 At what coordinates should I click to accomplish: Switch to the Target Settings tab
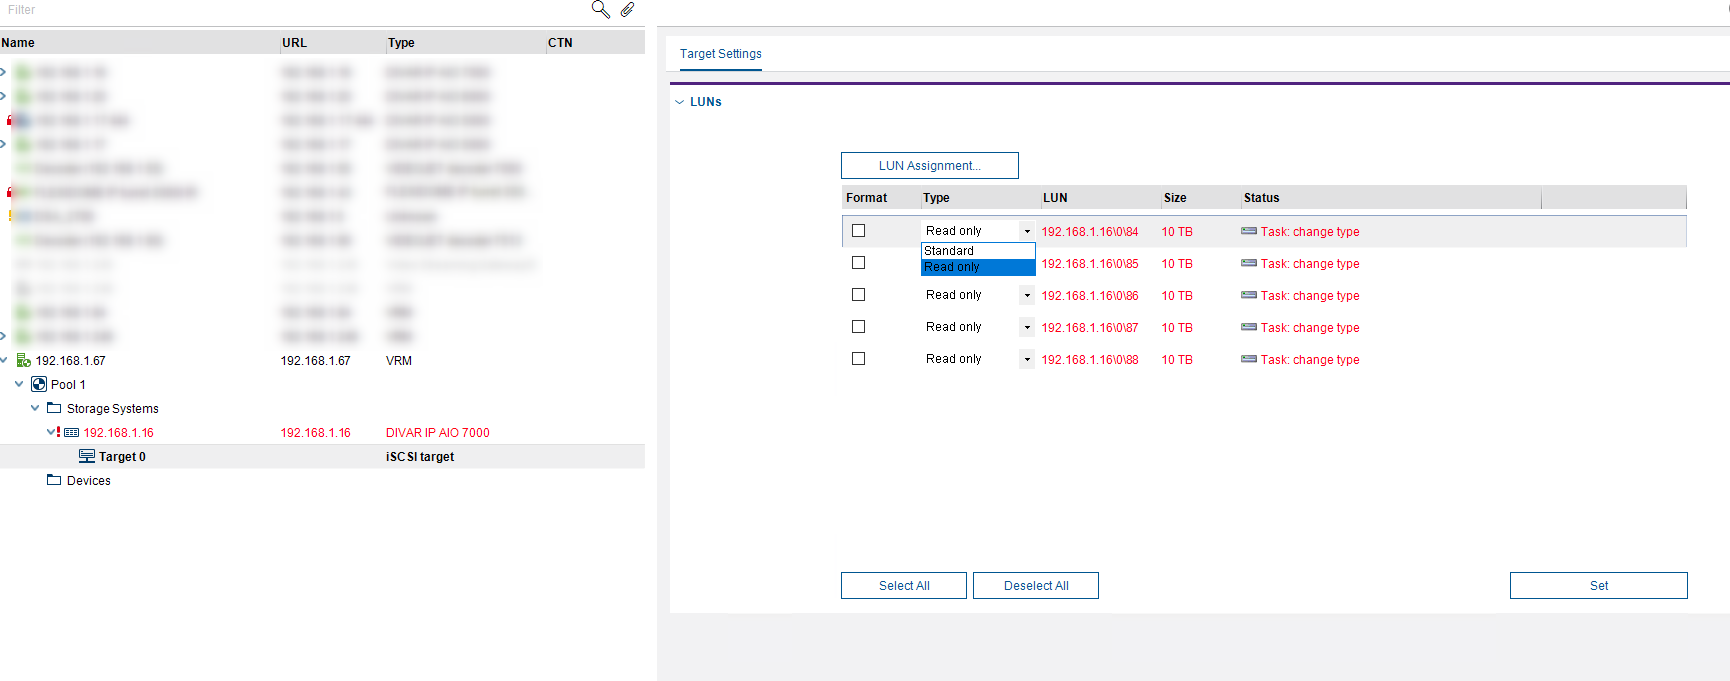720,54
